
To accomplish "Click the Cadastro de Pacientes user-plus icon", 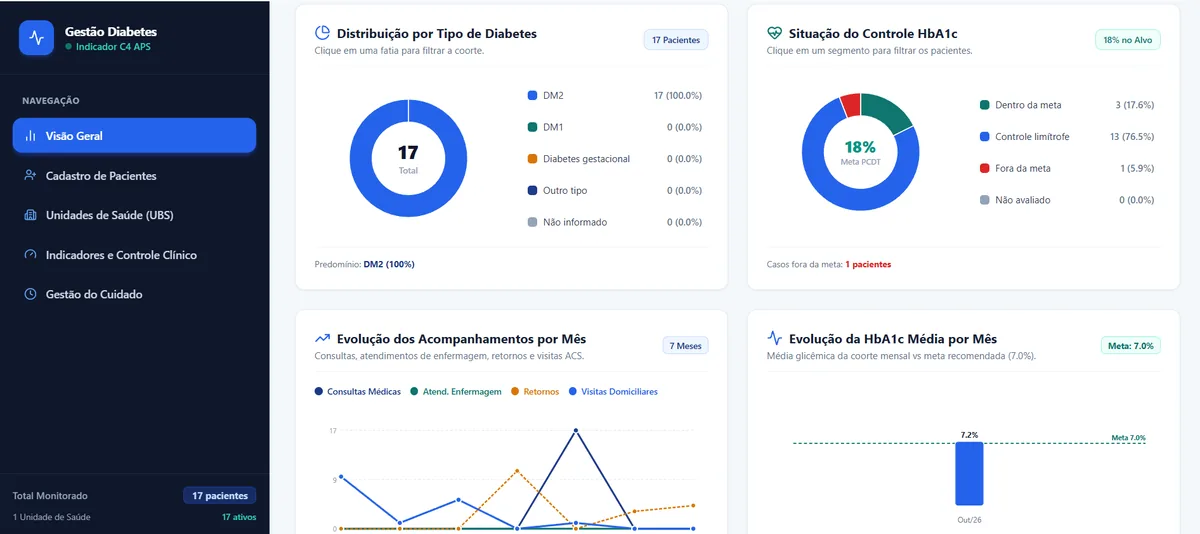I will click(30, 176).
